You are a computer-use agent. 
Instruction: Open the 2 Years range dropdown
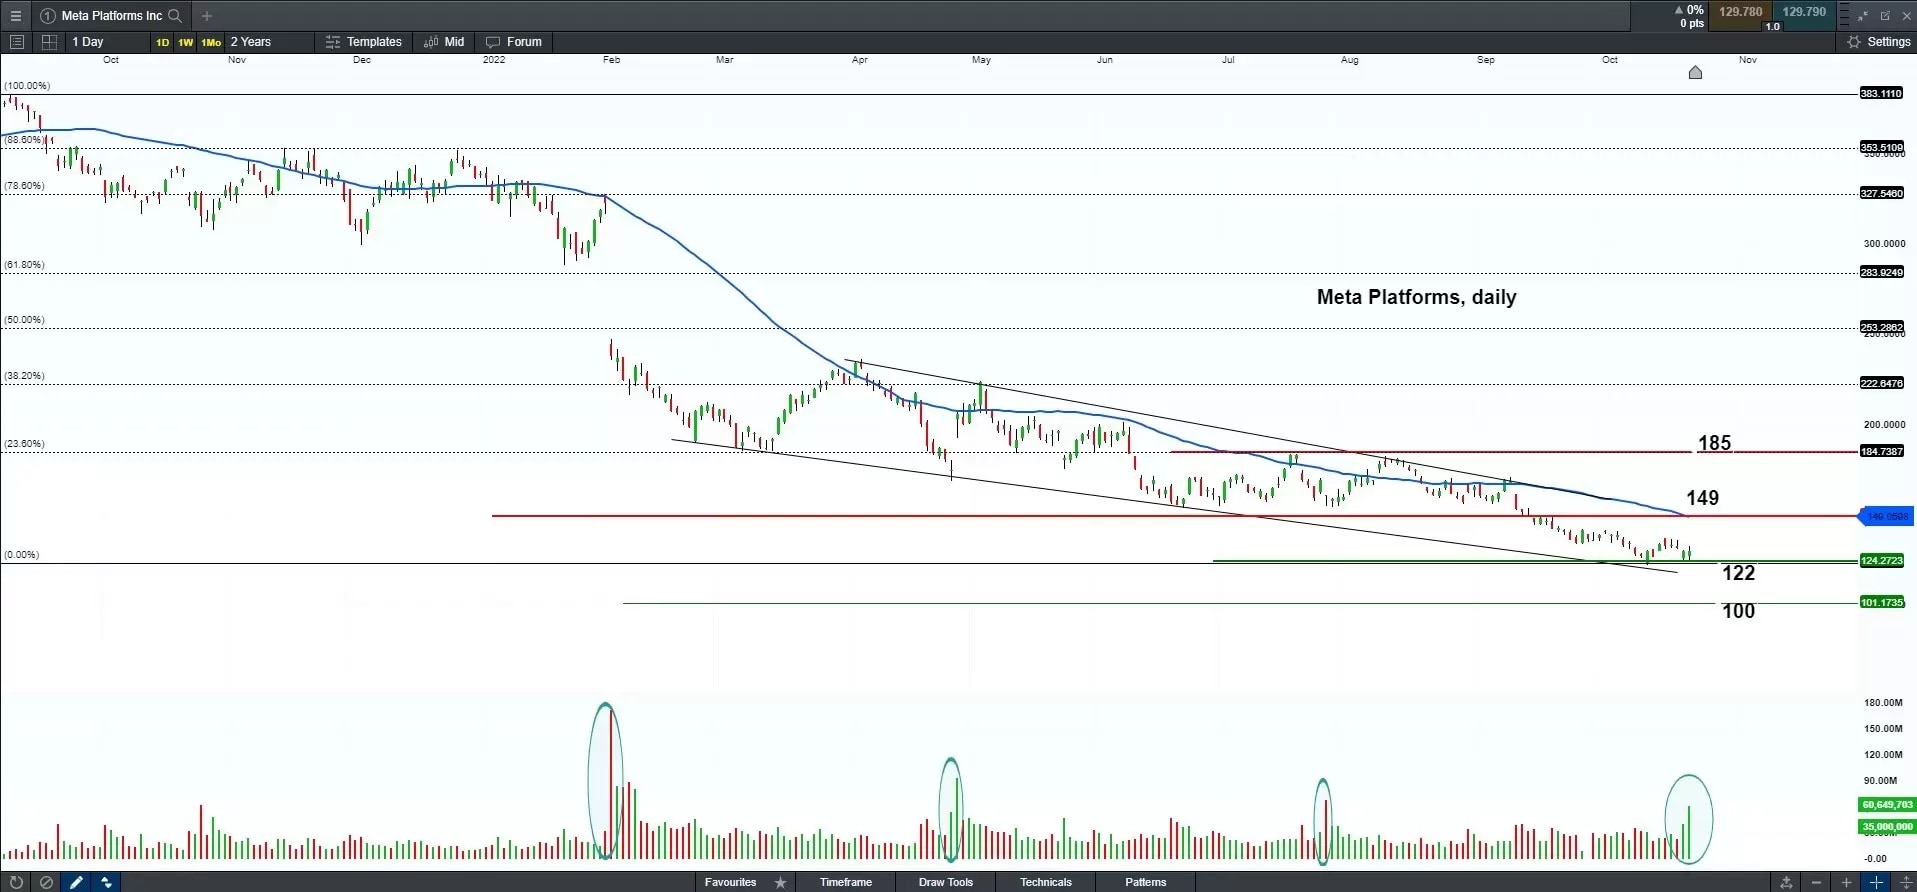tap(268, 42)
